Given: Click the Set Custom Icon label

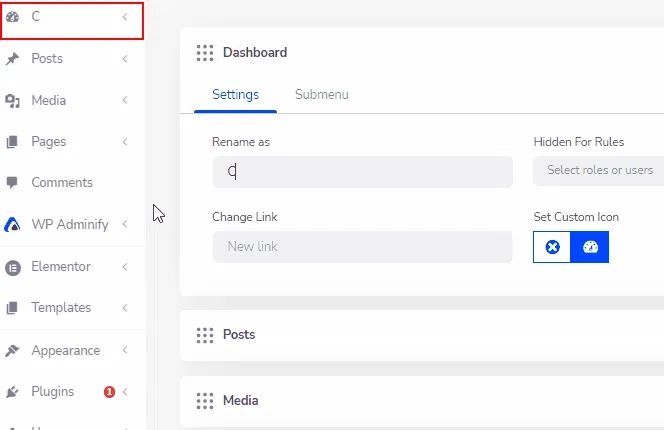Looking at the screenshot, I should pos(576,217).
